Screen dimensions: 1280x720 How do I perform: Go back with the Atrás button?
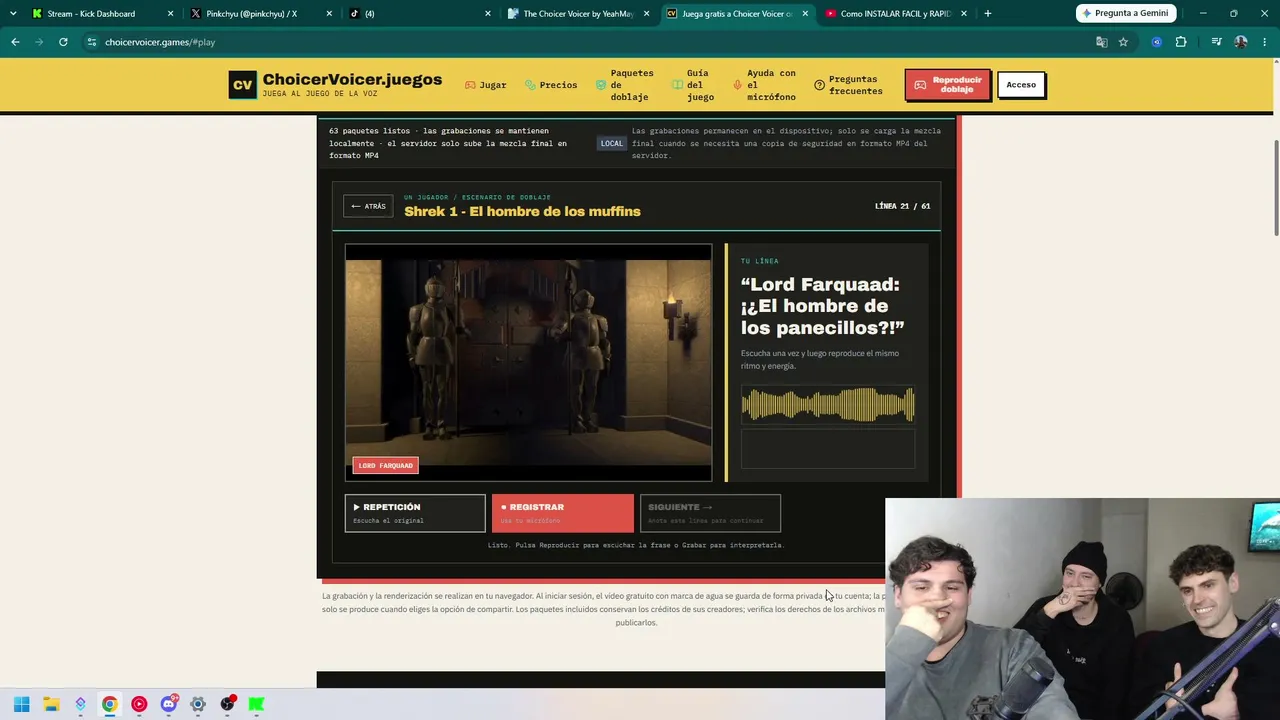point(368,206)
